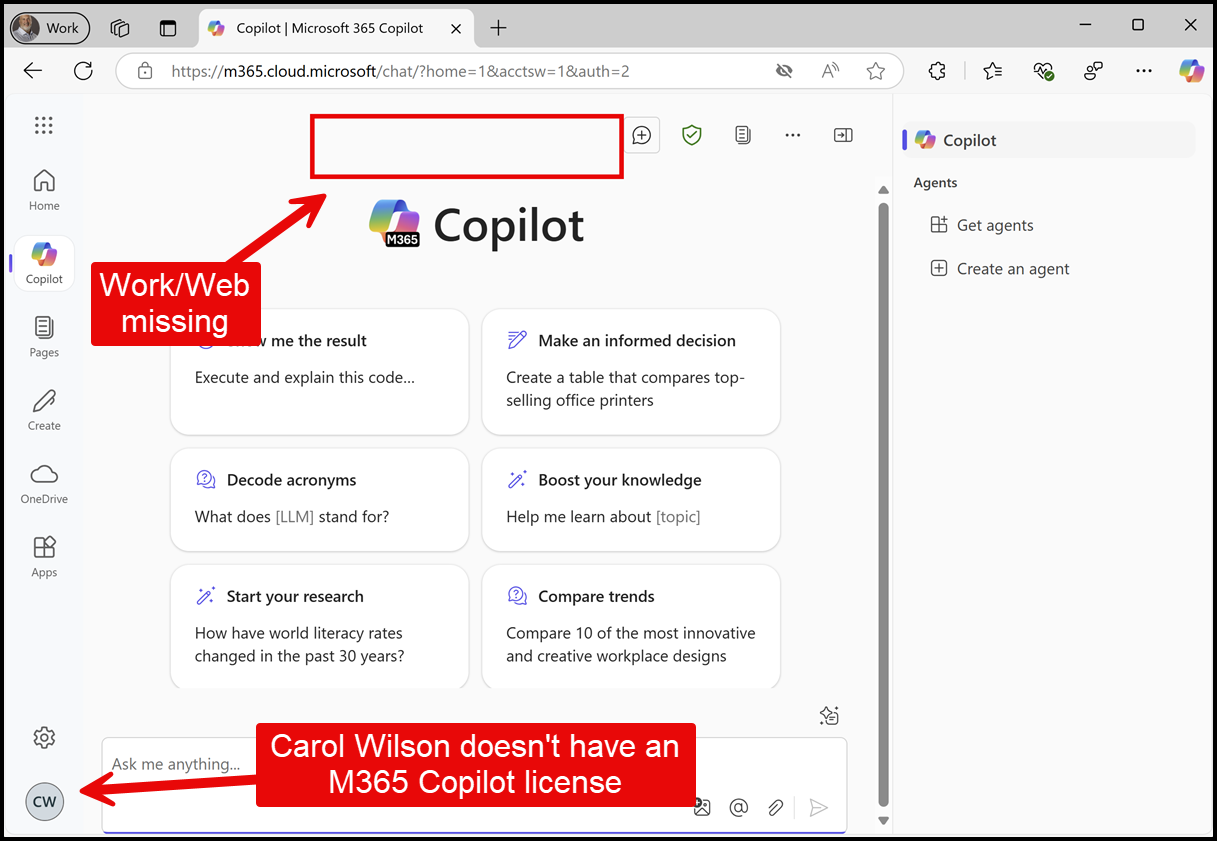Open the Microsoft 365 app launcher grid
The image size is (1217, 841).
click(x=43, y=125)
